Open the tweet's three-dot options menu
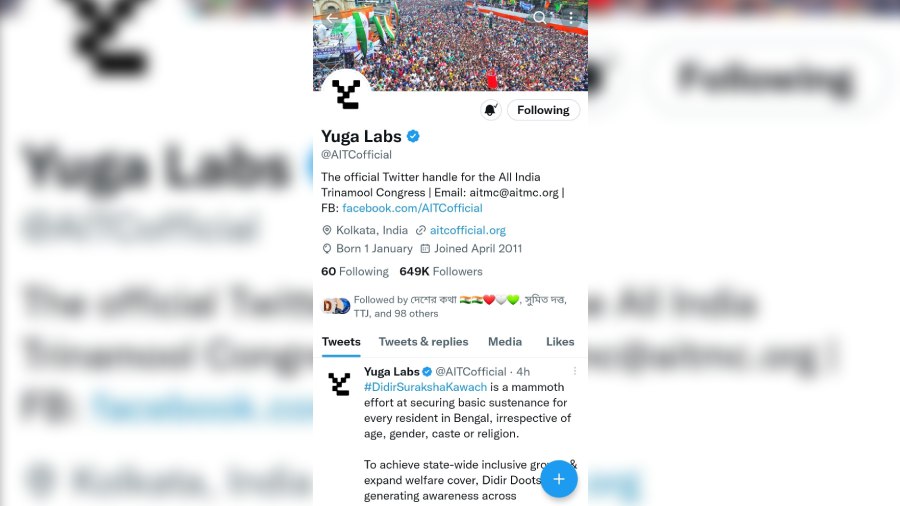Image resolution: width=900 pixels, height=506 pixels. point(575,371)
